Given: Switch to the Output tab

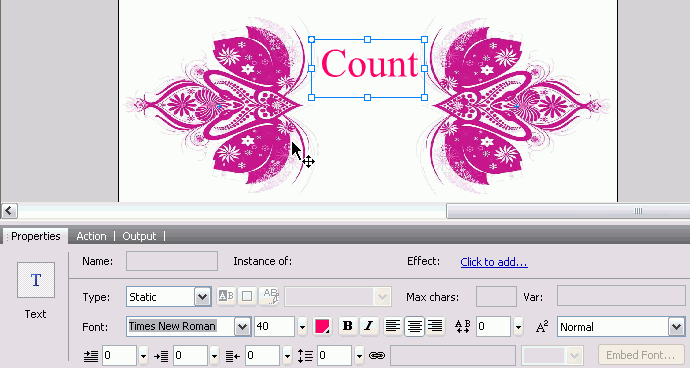Looking at the screenshot, I should (x=139, y=236).
